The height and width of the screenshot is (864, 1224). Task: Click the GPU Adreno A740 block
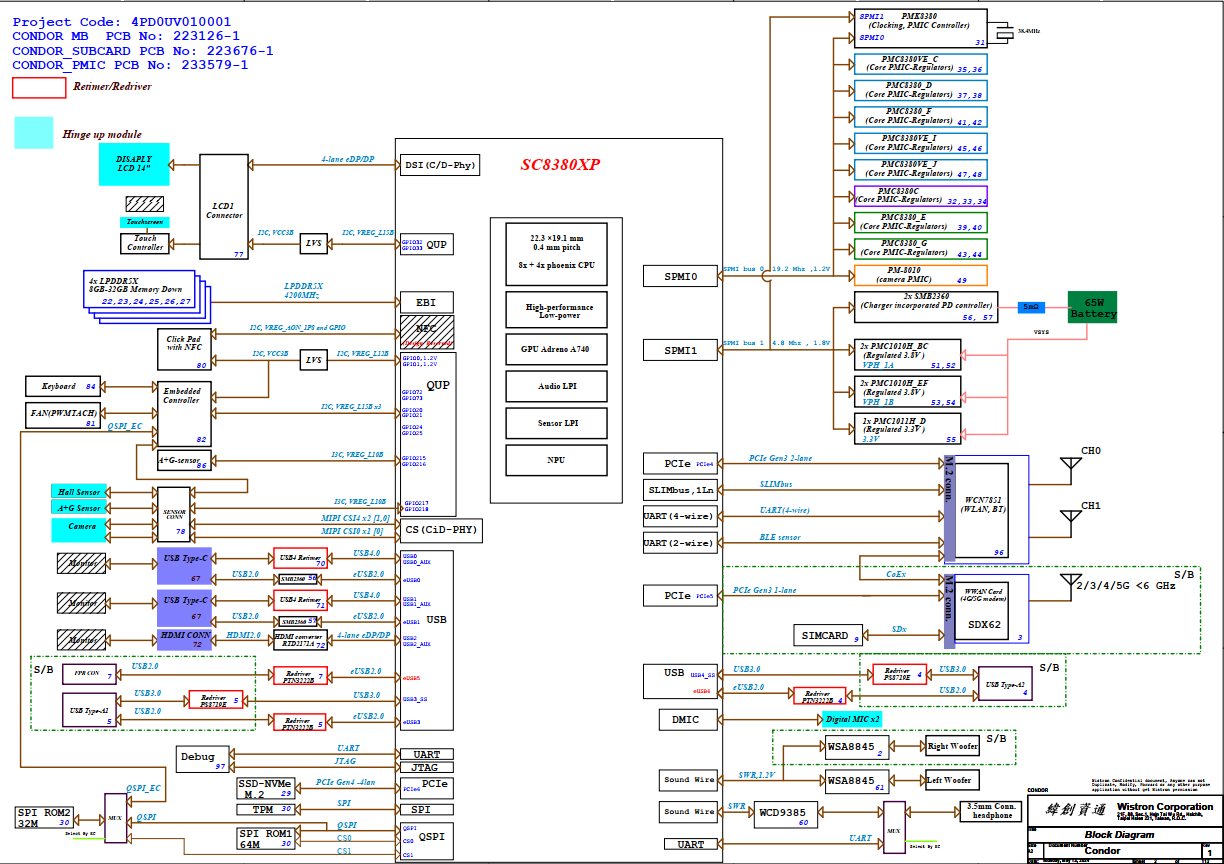(x=556, y=348)
